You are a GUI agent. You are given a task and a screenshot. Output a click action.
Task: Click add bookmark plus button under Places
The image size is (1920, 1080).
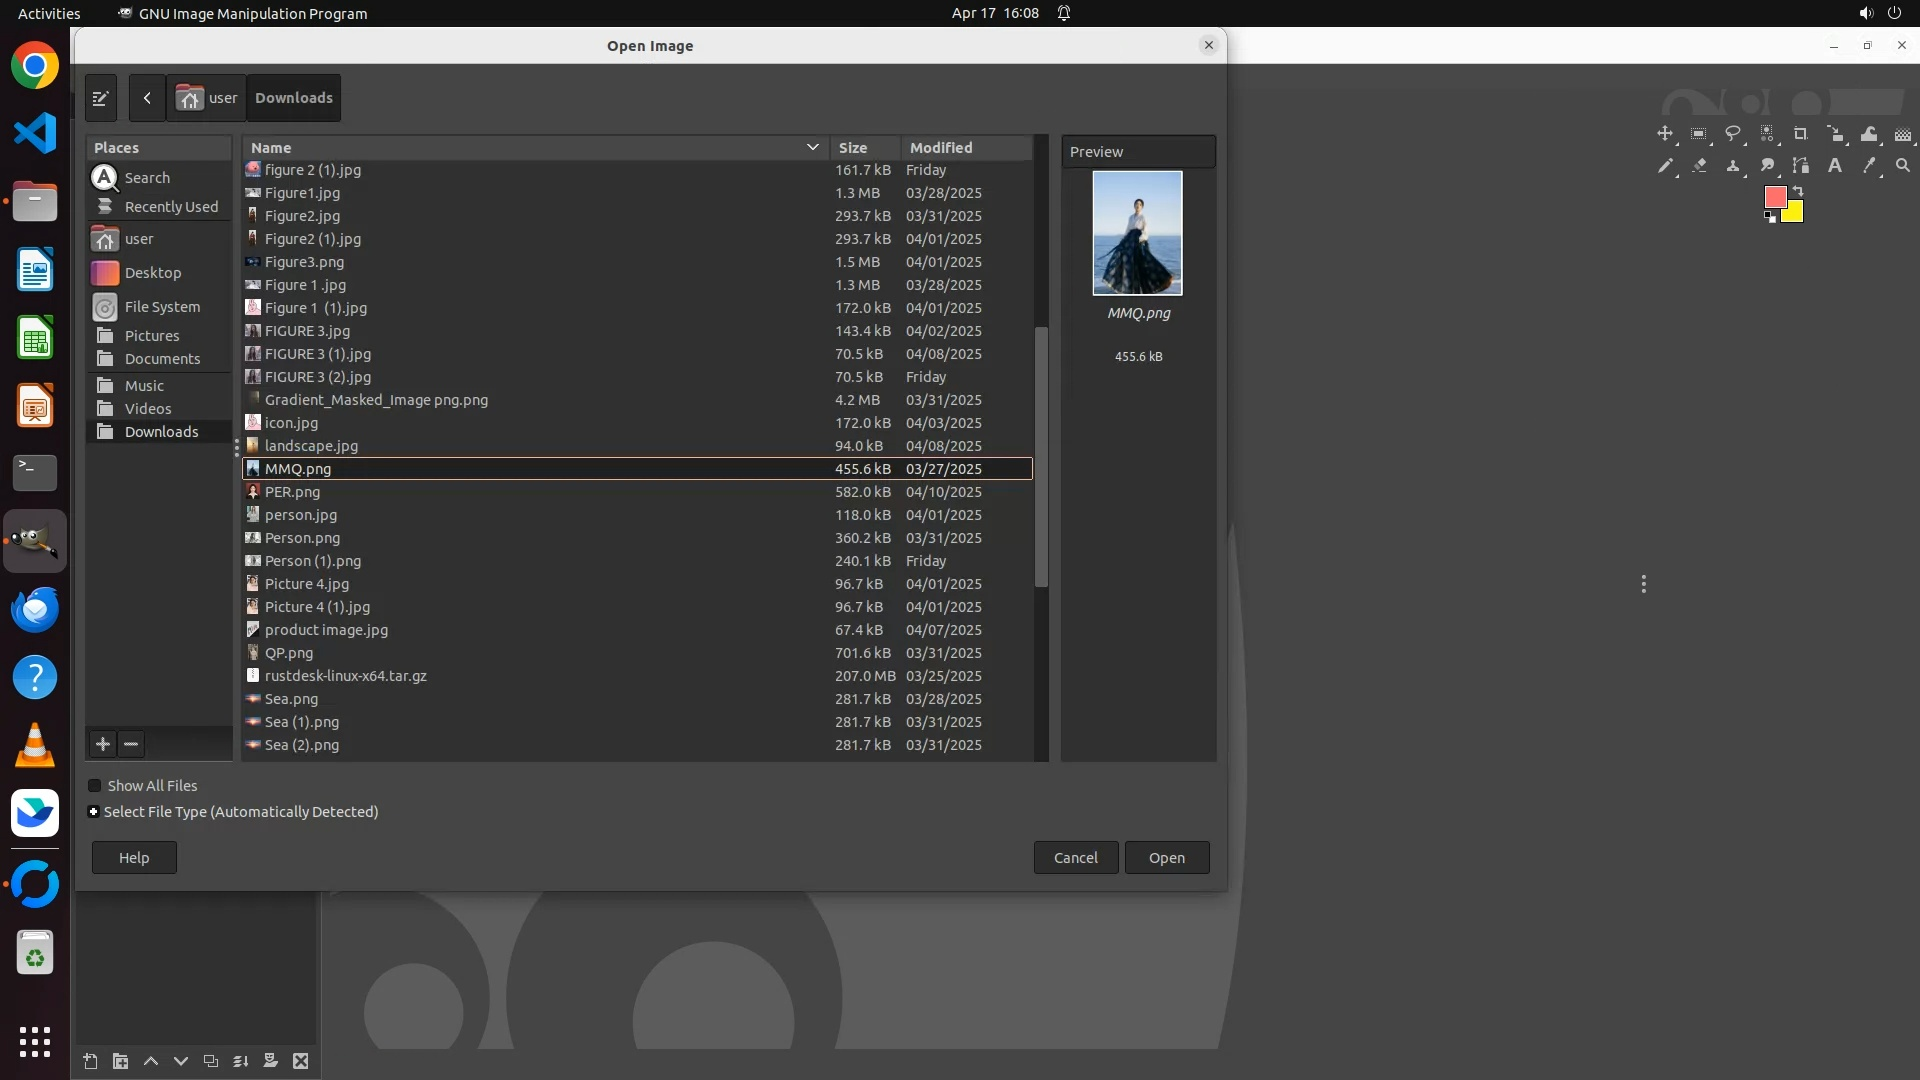coord(103,744)
